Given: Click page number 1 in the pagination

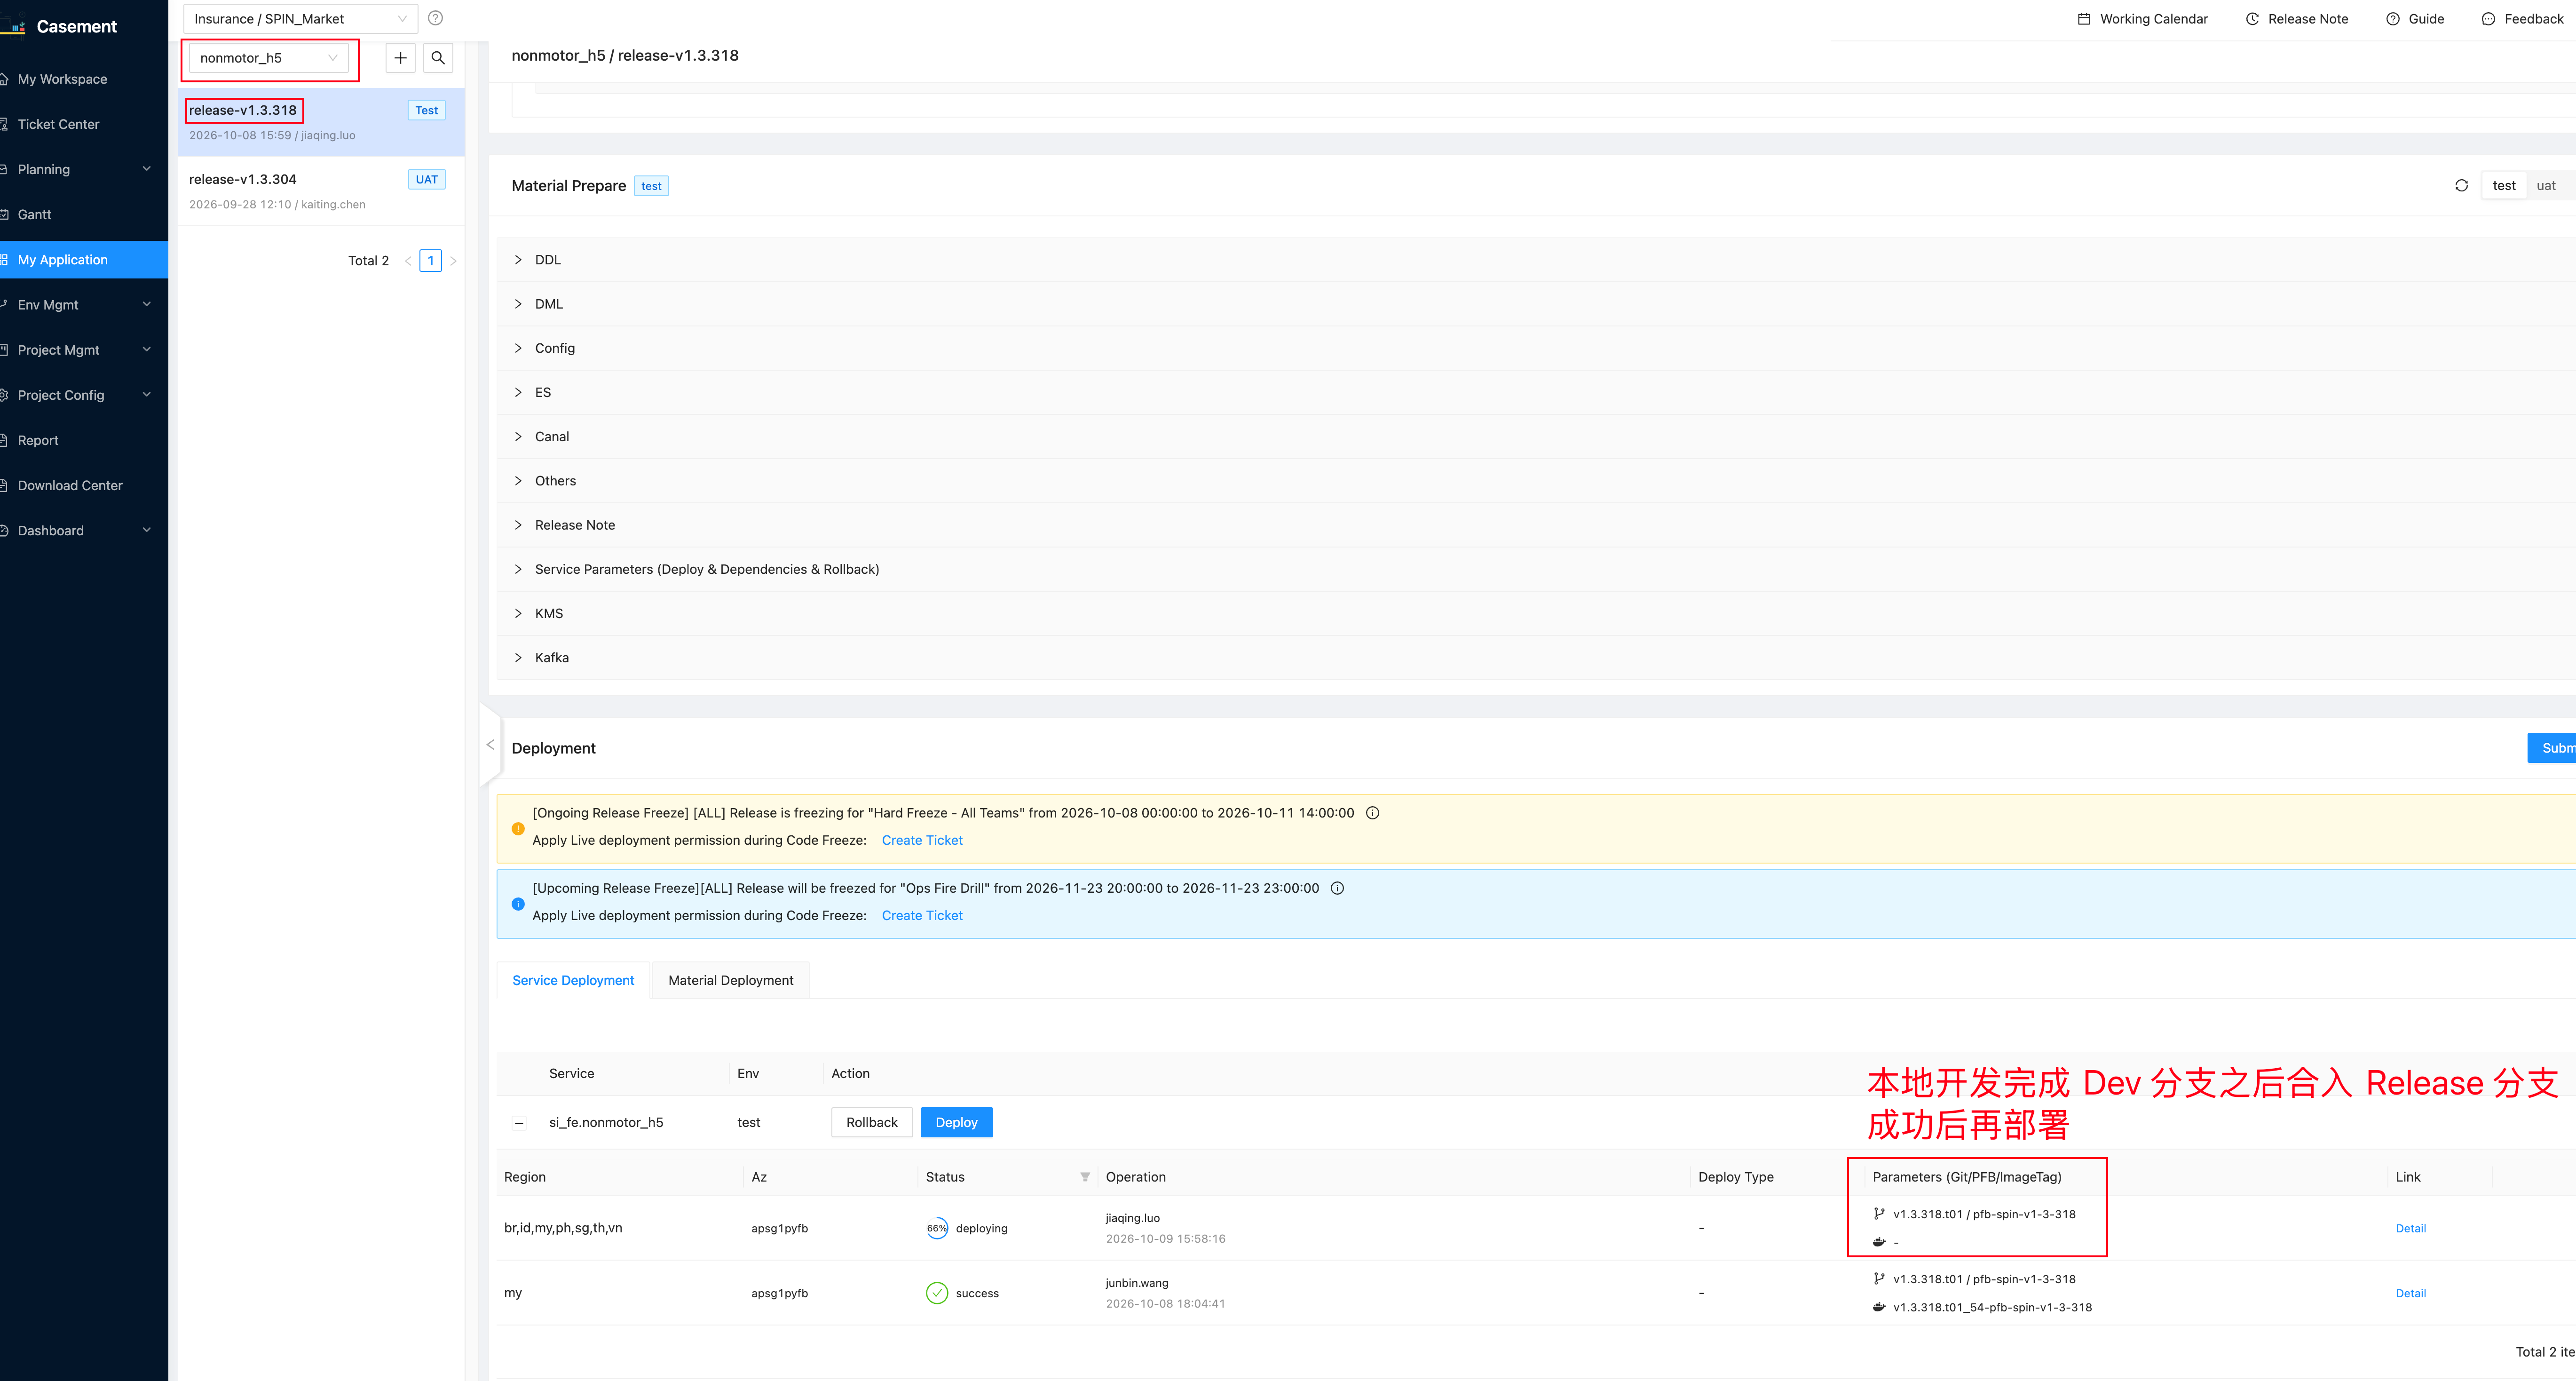Looking at the screenshot, I should 430,261.
